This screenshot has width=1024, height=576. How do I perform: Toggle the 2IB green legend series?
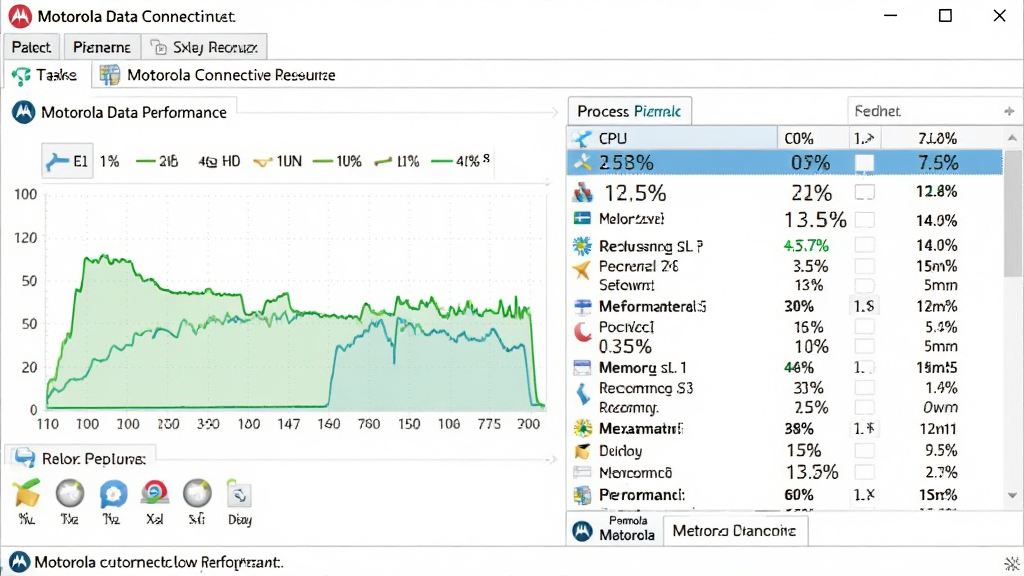tap(157, 161)
